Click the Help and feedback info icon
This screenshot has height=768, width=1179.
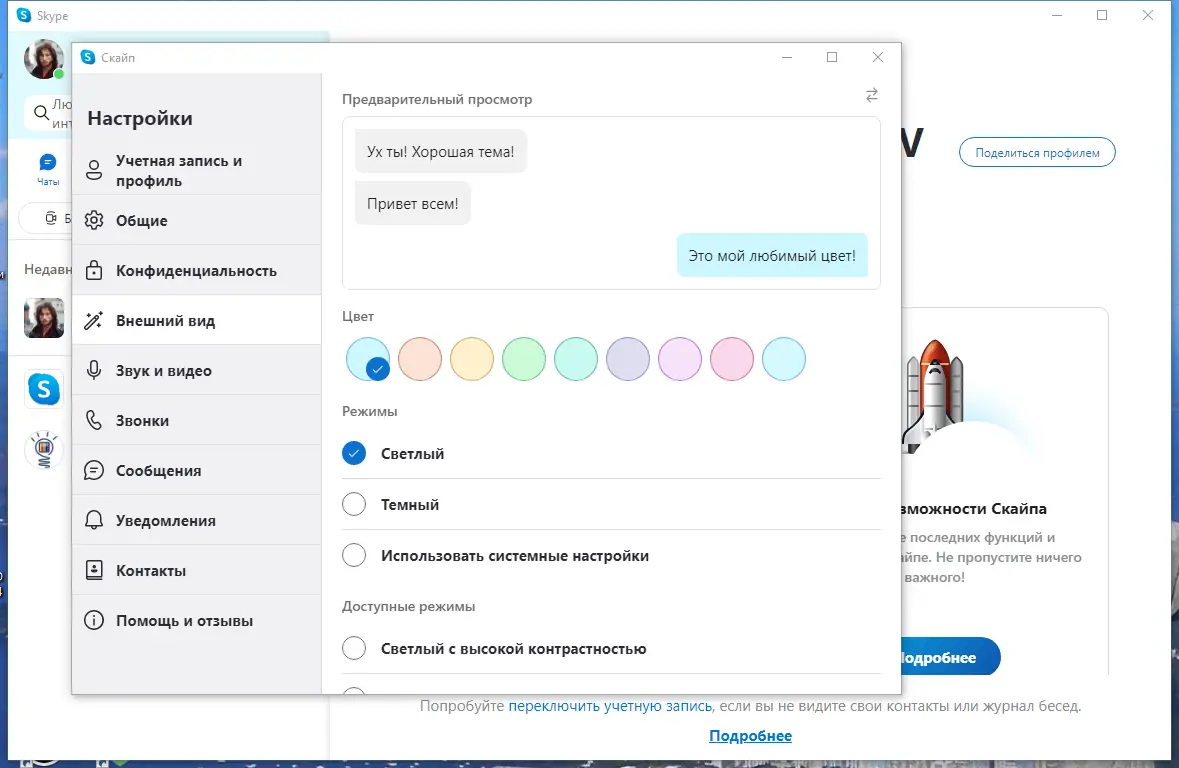[94, 620]
